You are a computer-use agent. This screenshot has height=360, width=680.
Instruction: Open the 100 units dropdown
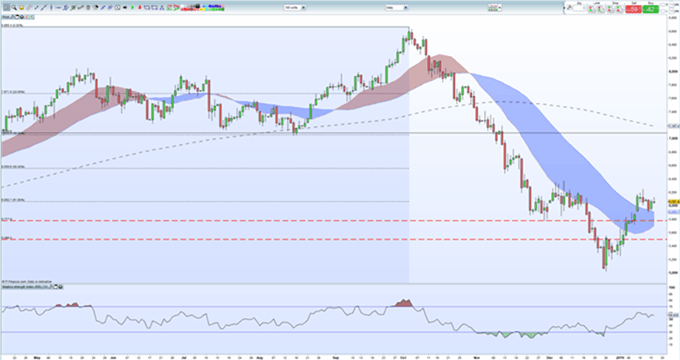click(x=295, y=7)
